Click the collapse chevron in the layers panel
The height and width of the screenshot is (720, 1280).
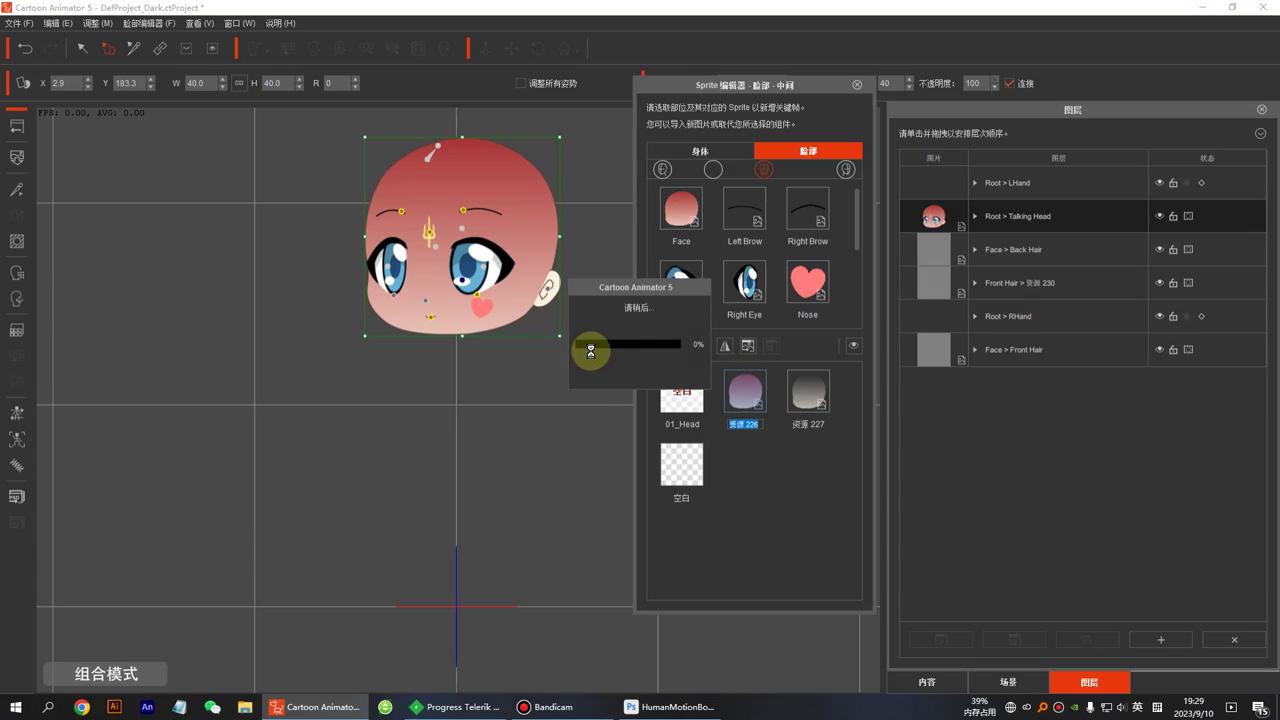[1260, 133]
